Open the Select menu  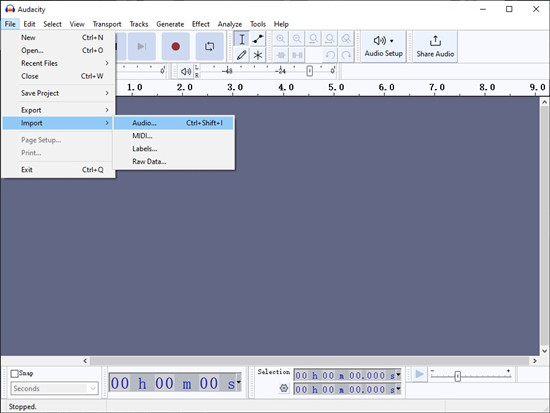click(x=52, y=24)
